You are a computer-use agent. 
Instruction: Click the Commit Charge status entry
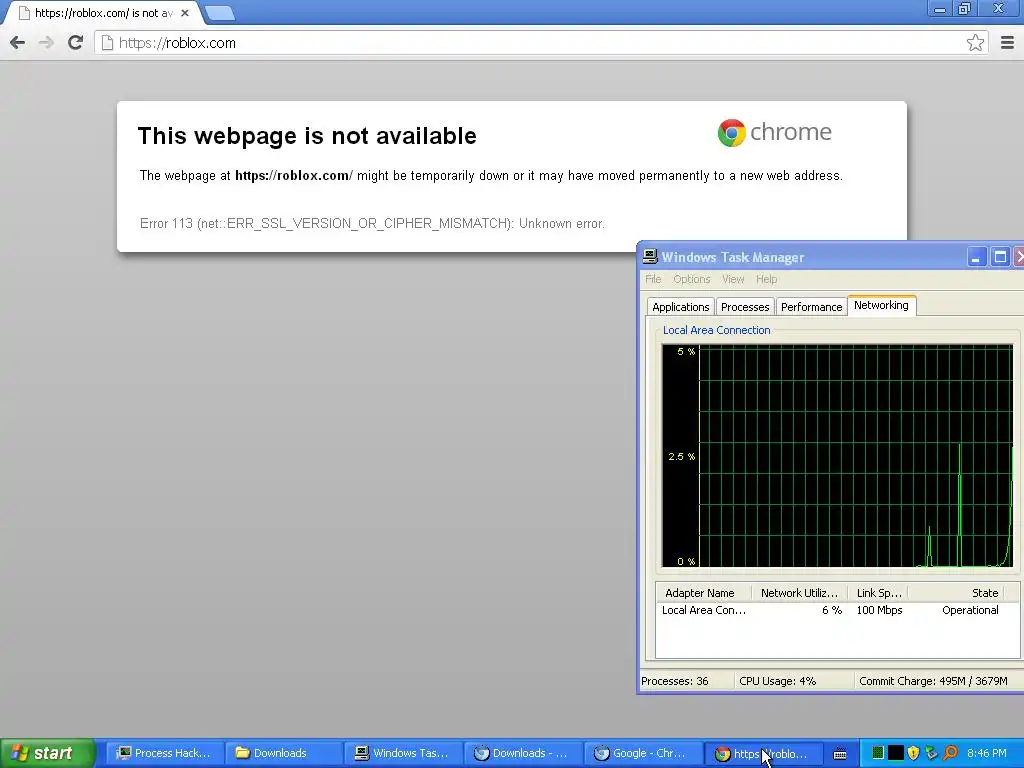933,681
